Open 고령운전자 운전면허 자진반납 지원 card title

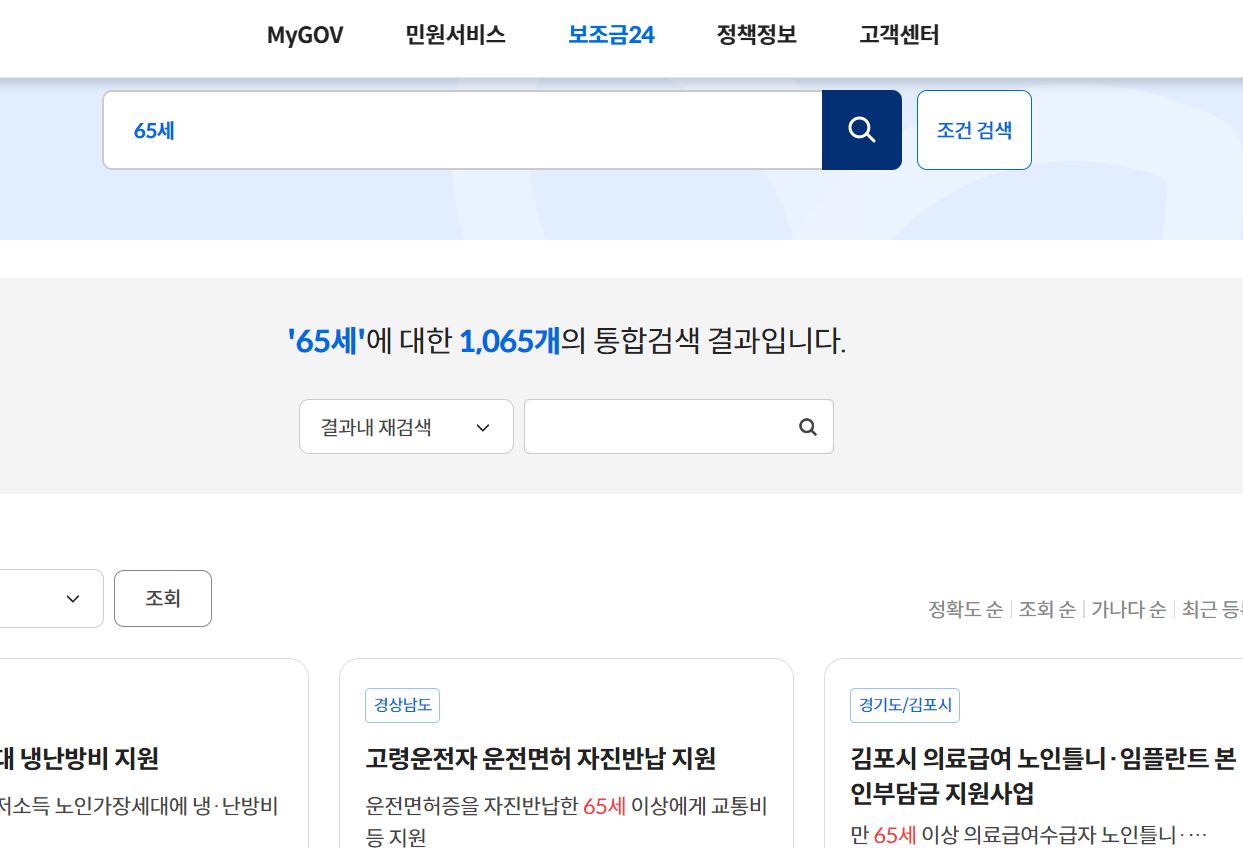(540, 759)
